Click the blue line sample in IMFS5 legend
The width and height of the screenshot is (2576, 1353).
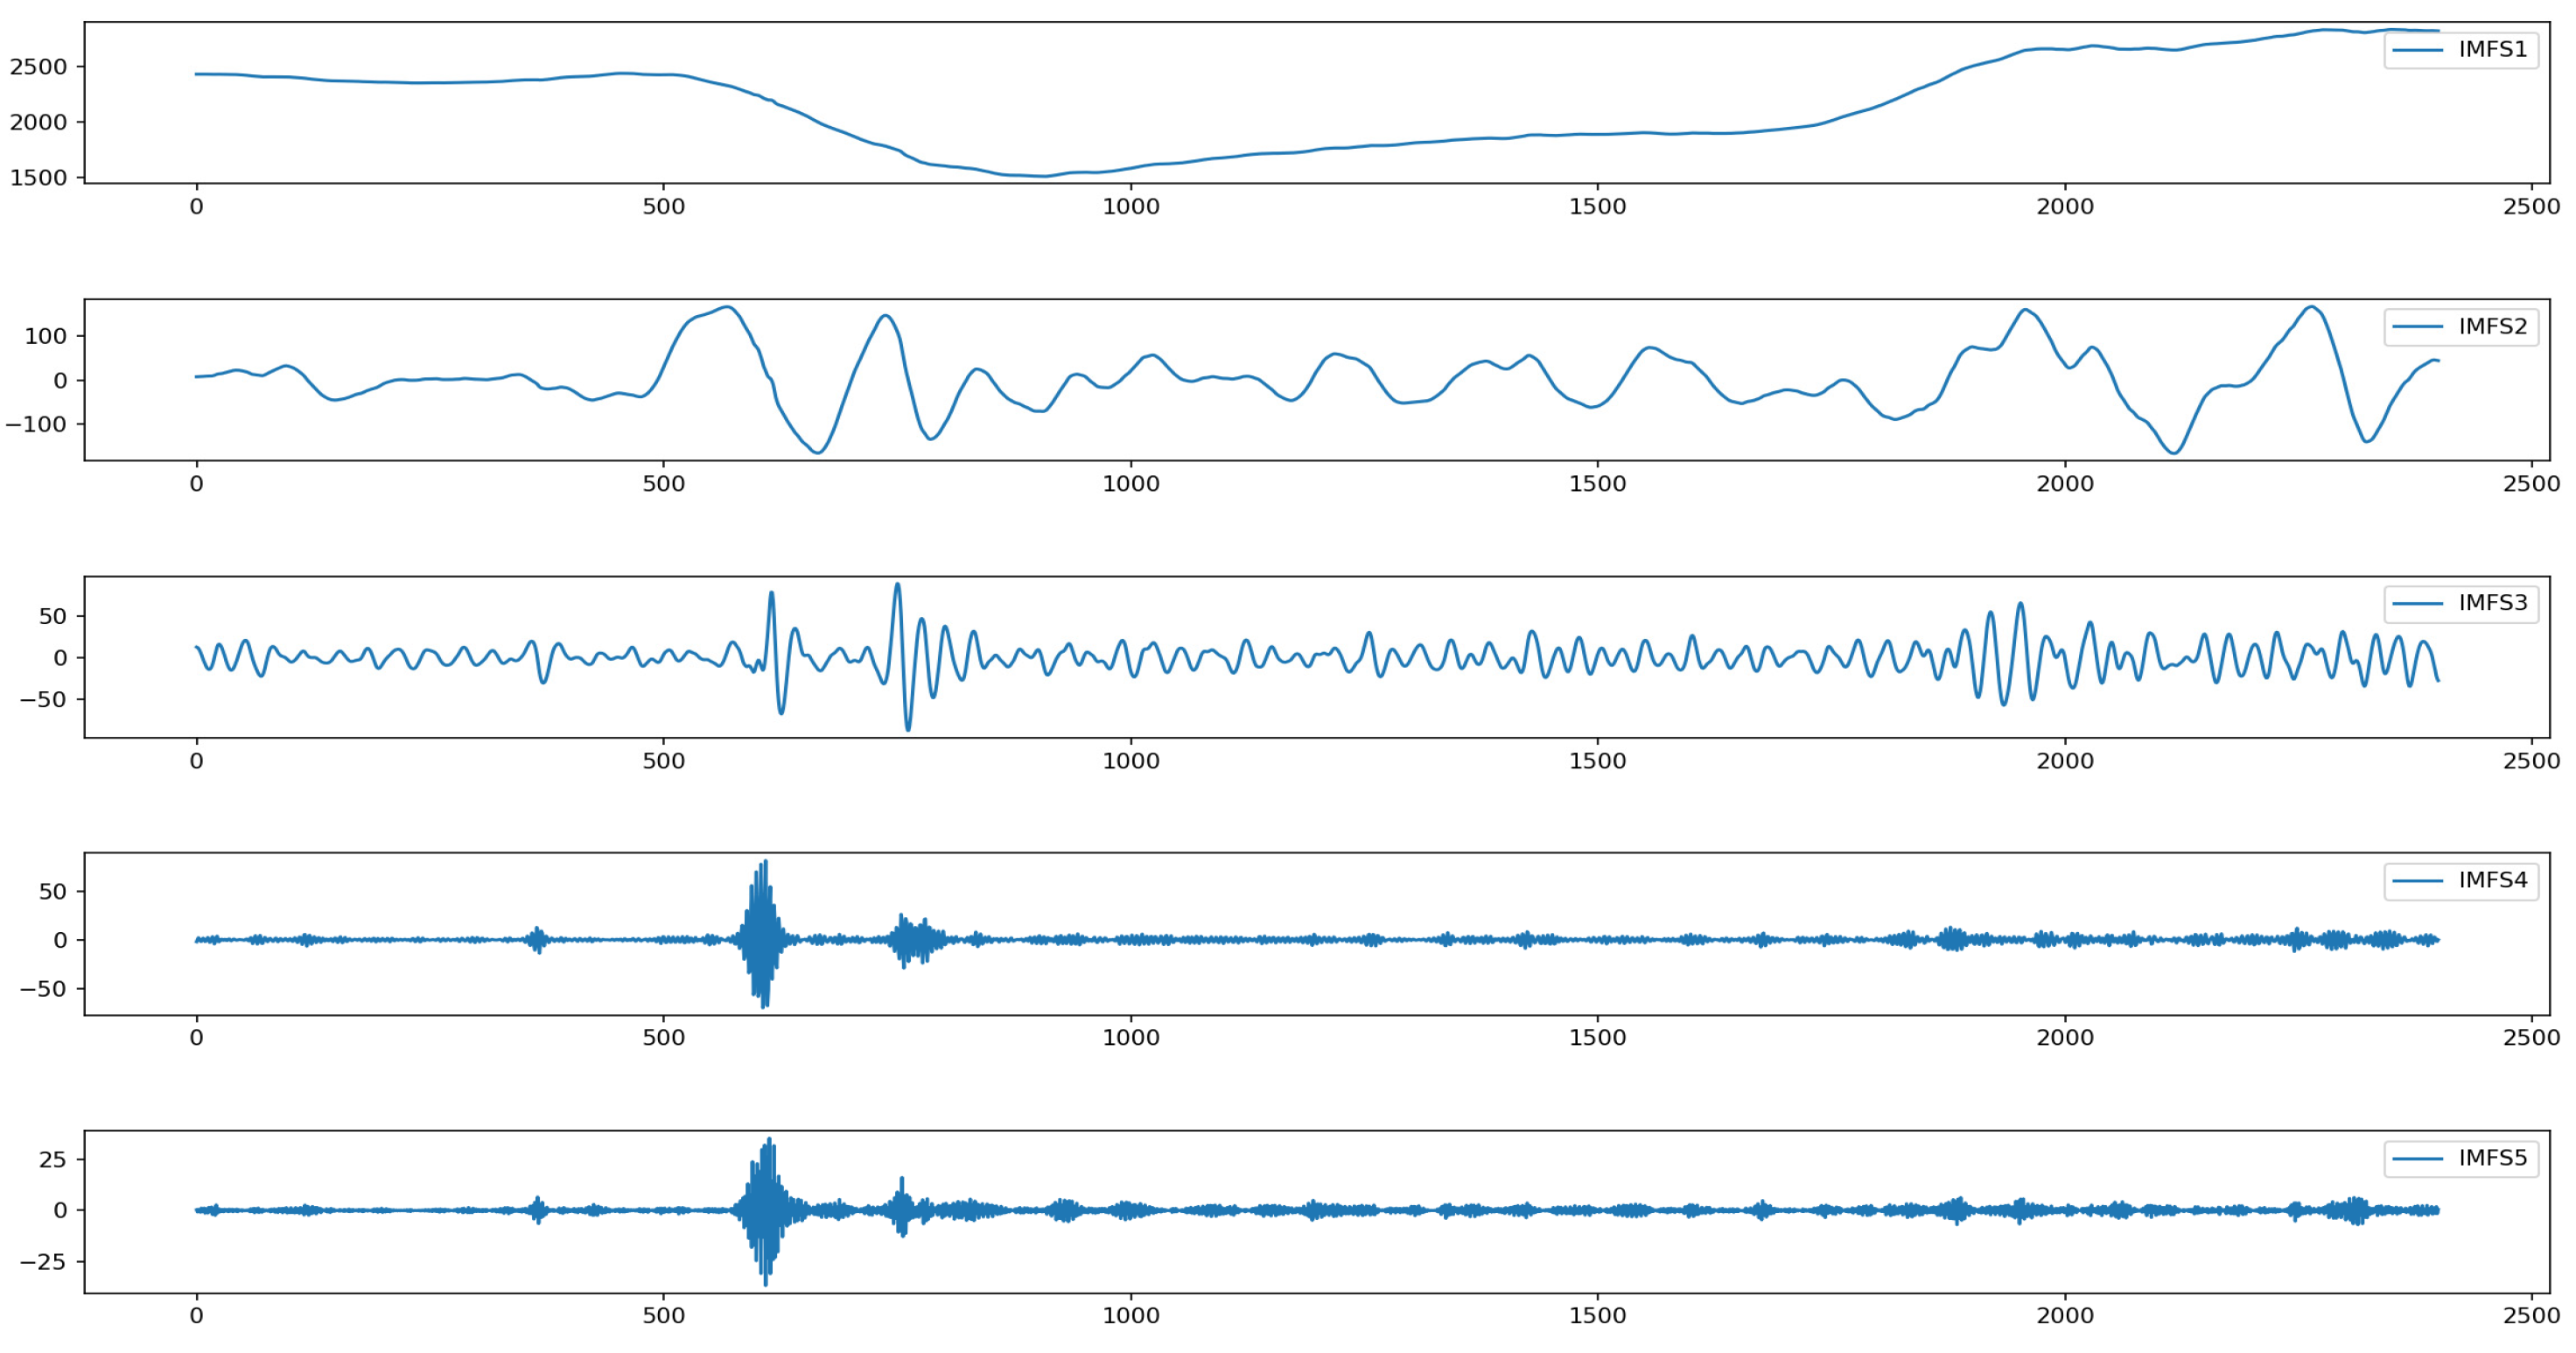pos(2418,1158)
